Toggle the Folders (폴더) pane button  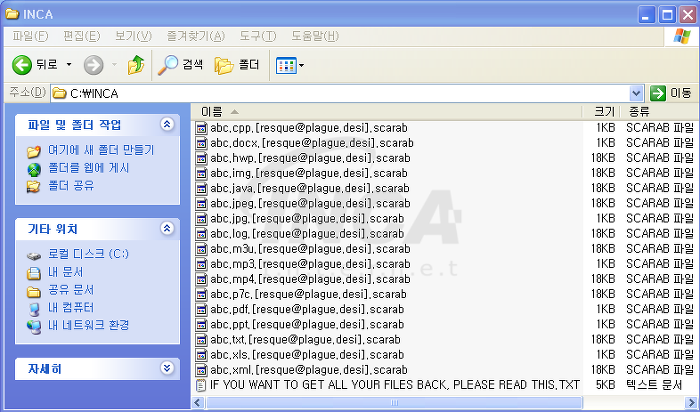pyautogui.click(x=237, y=65)
